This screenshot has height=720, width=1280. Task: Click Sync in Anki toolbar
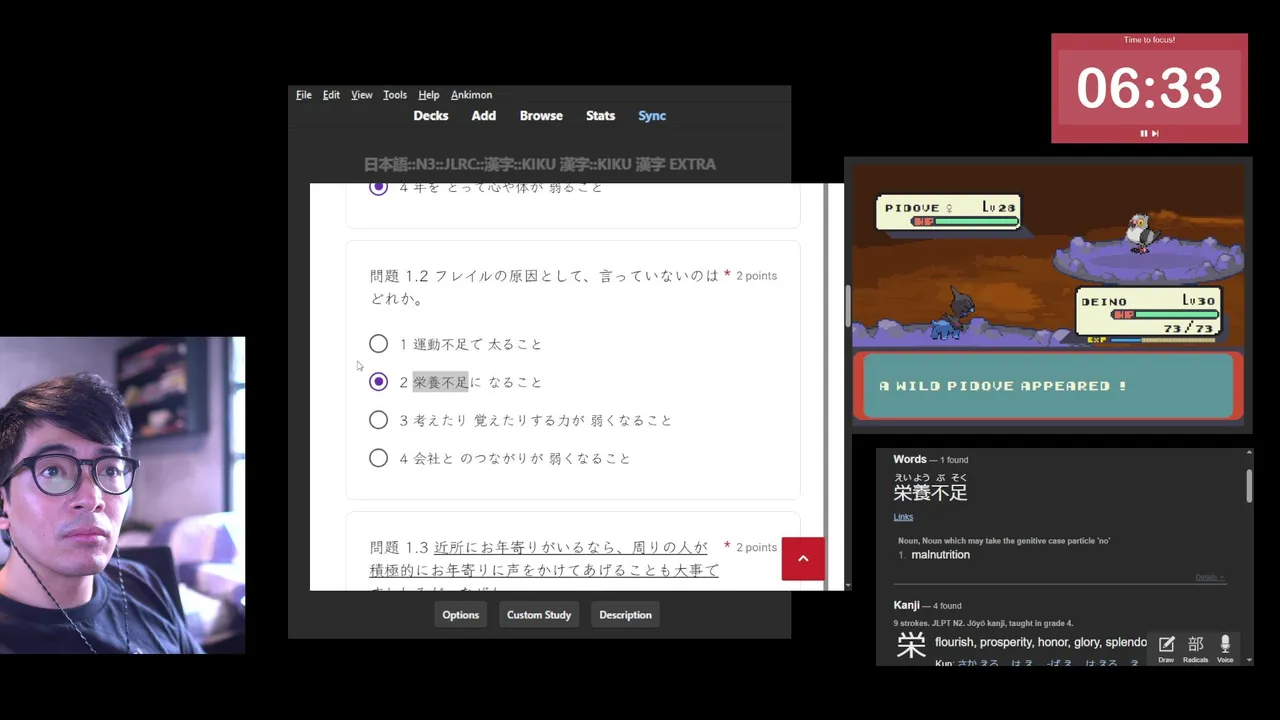[652, 116]
